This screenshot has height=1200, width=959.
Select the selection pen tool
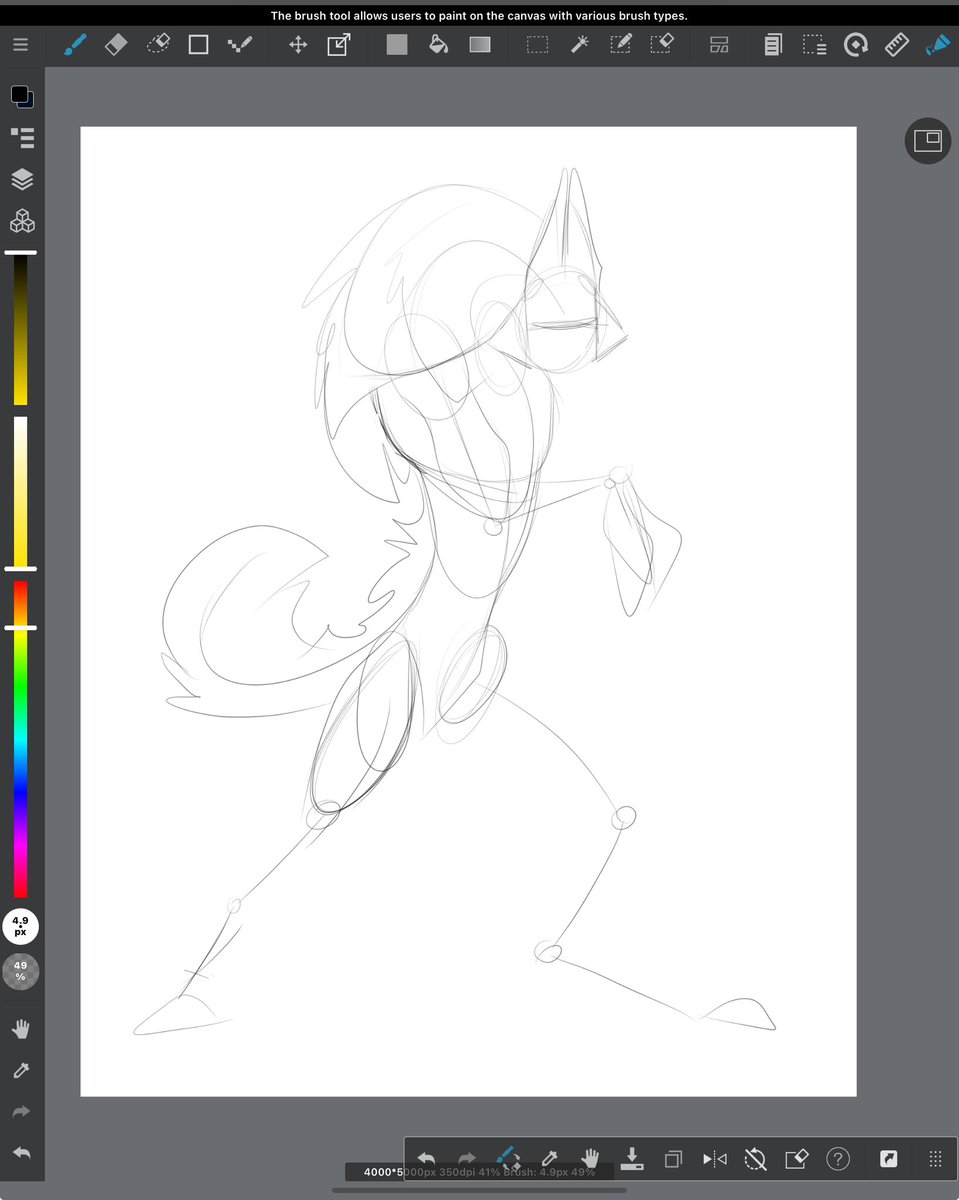click(620, 45)
